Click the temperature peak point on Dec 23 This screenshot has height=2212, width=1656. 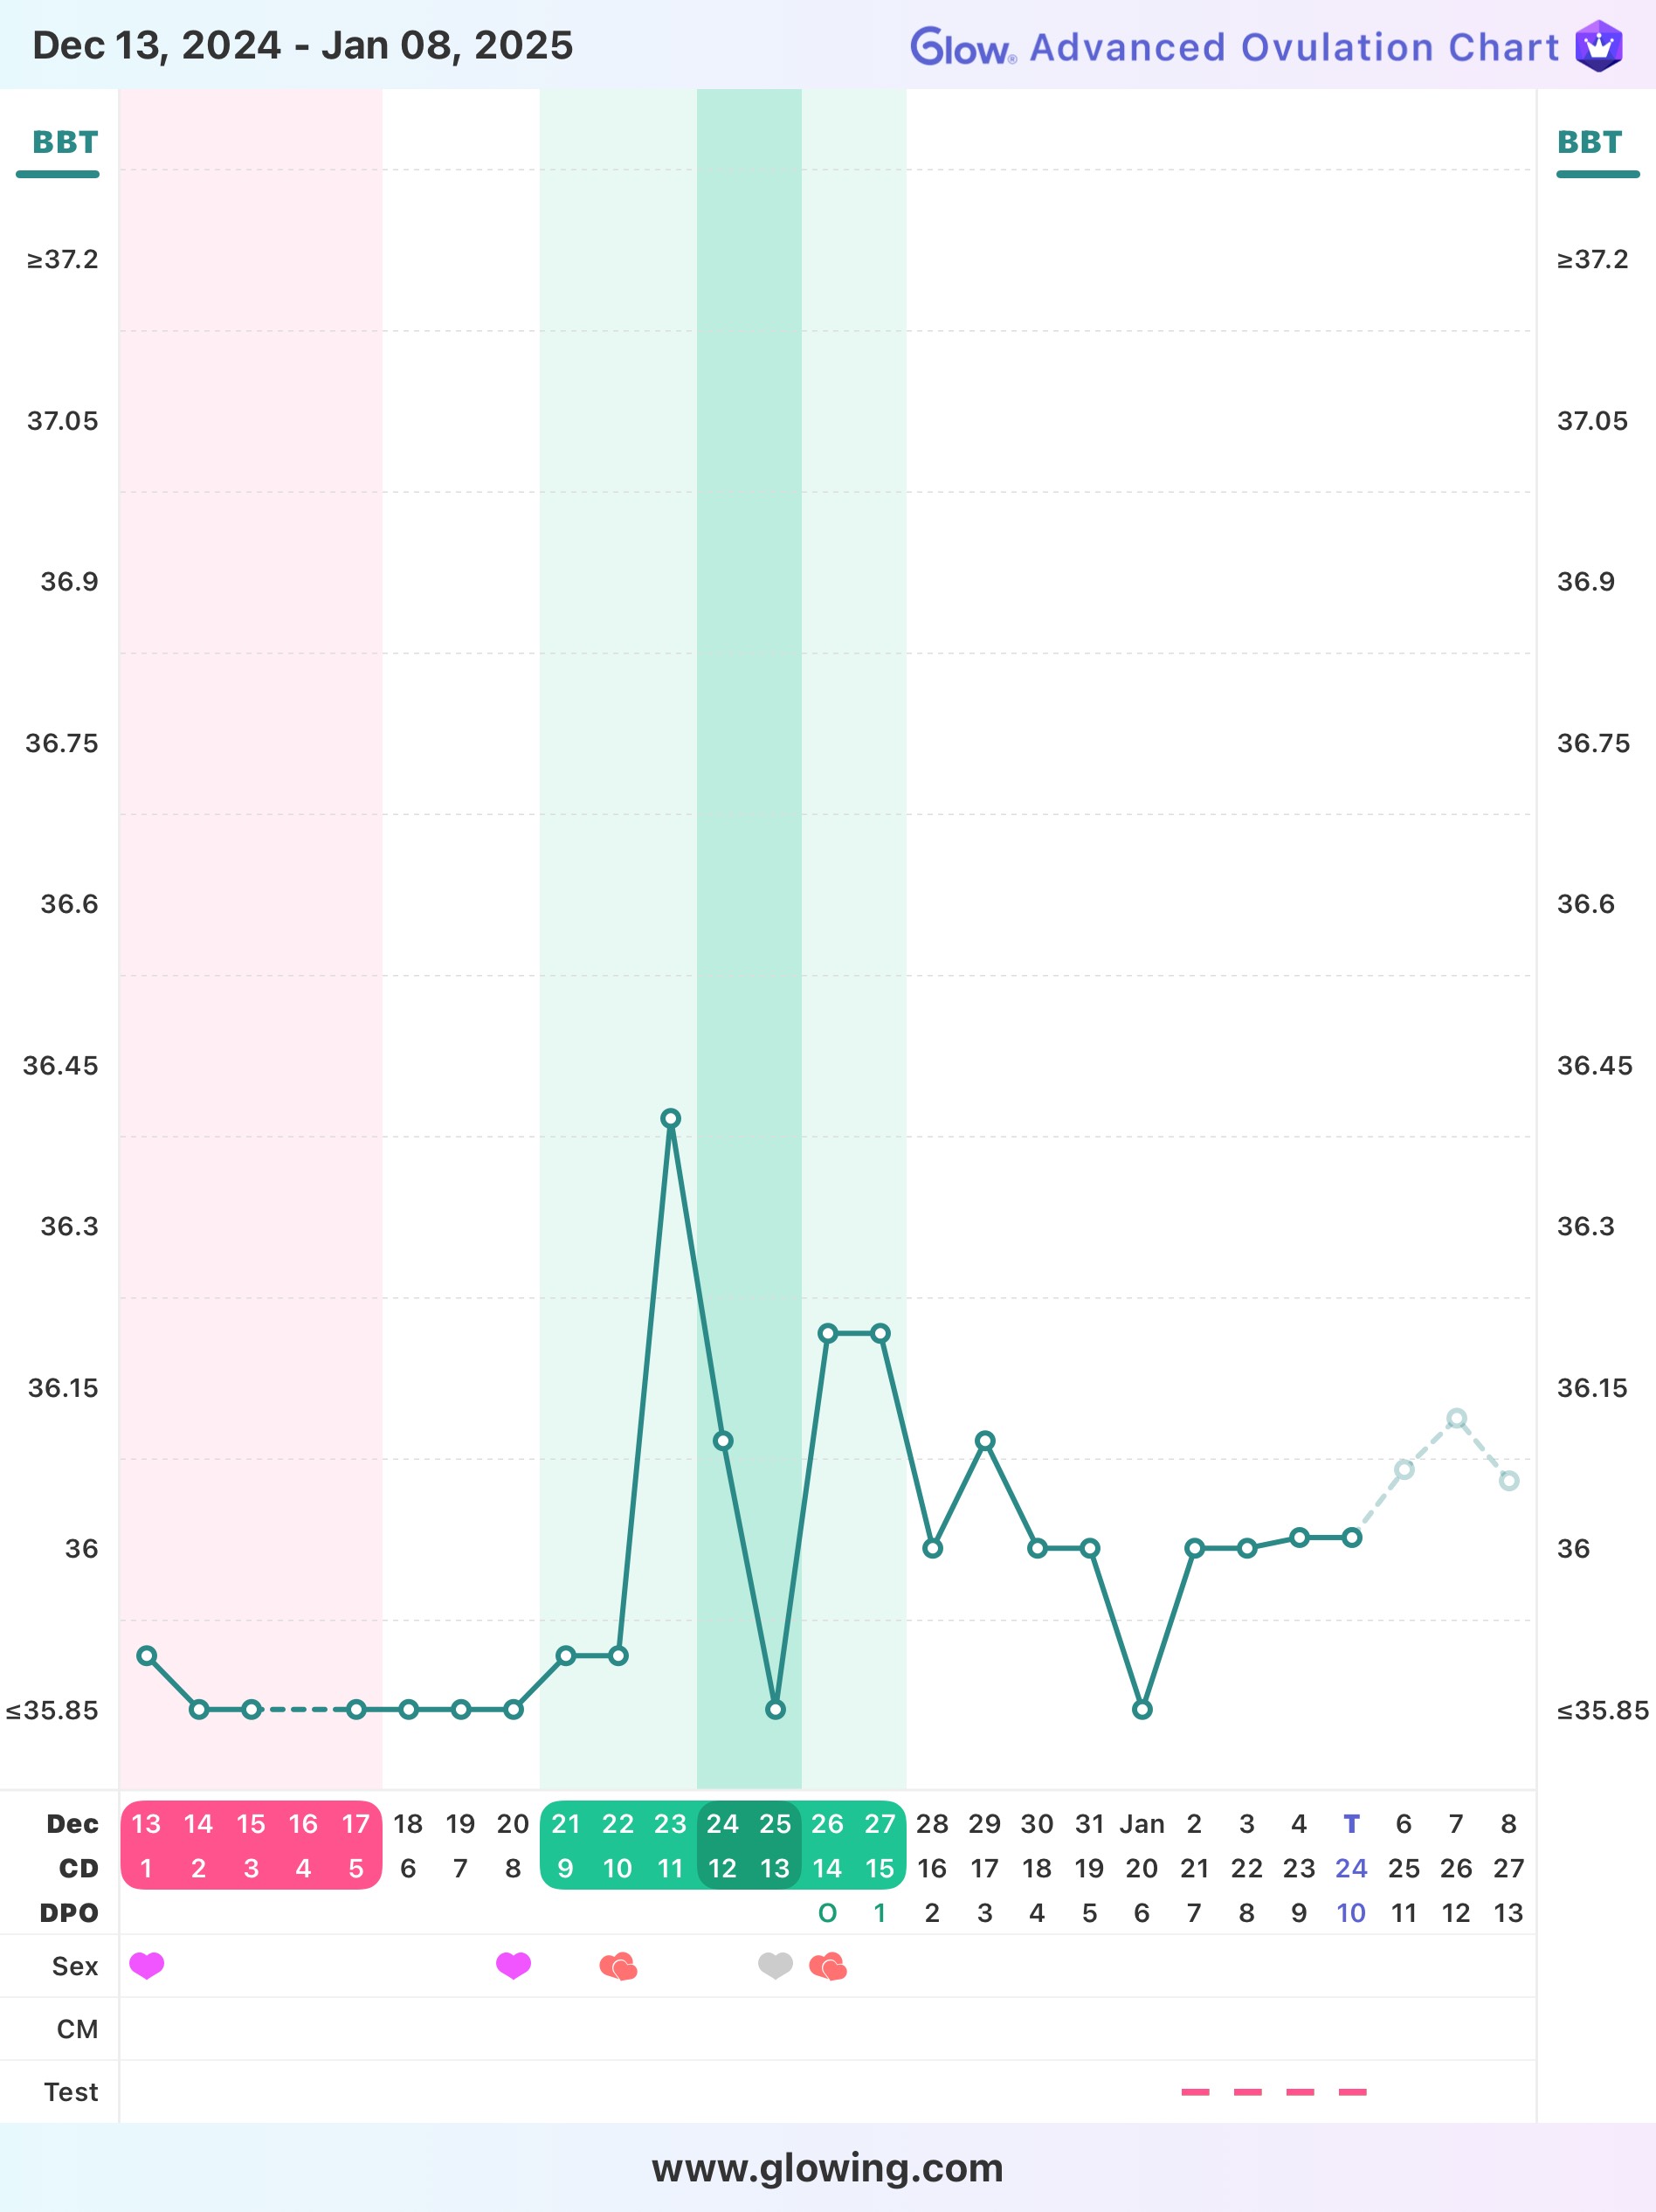coord(671,1118)
